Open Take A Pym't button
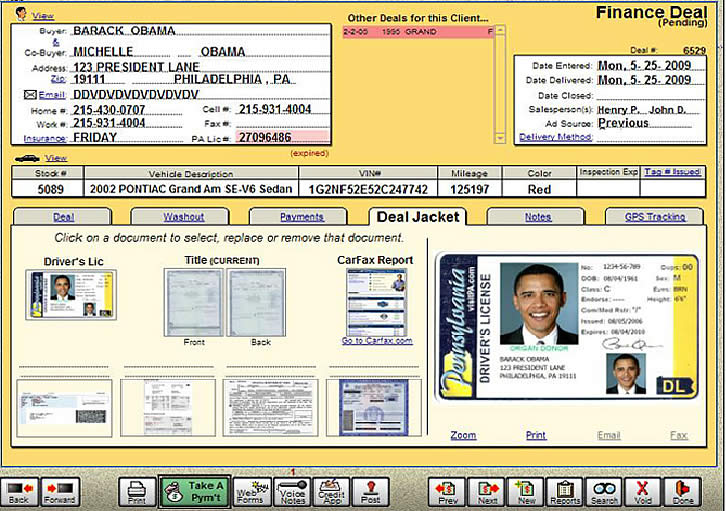The height and width of the screenshot is (511, 726). [194, 492]
